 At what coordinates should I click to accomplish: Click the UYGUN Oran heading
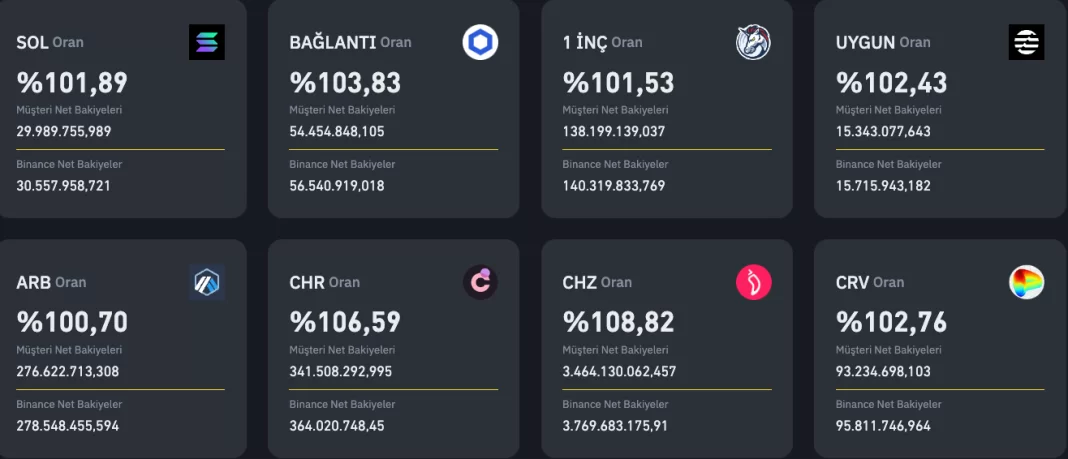(883, 42)
